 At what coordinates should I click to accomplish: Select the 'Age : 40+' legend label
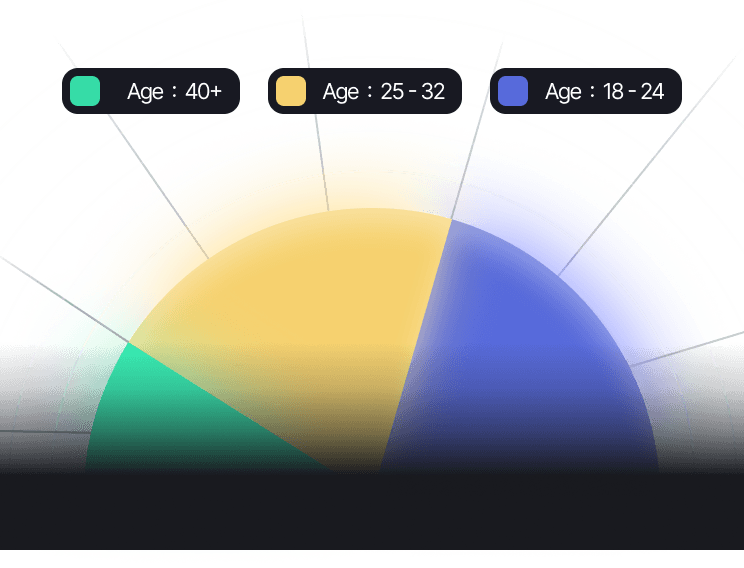pyautogui.click(x=174, y=92)
